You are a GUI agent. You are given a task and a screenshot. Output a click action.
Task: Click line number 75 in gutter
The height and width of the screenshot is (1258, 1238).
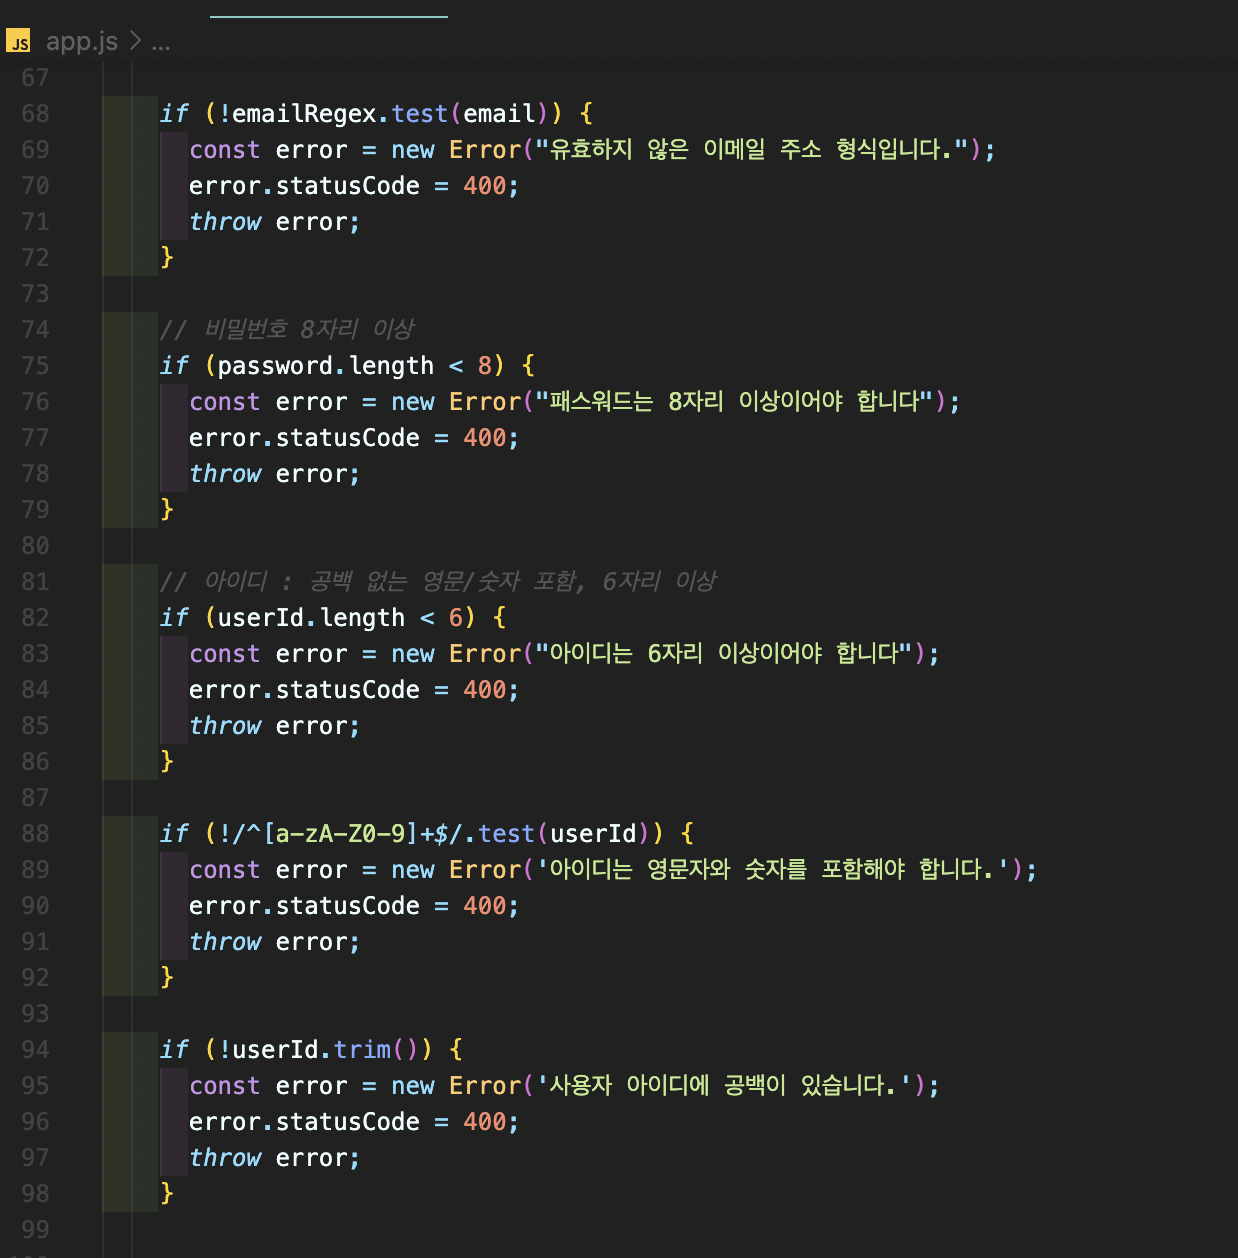35,366
